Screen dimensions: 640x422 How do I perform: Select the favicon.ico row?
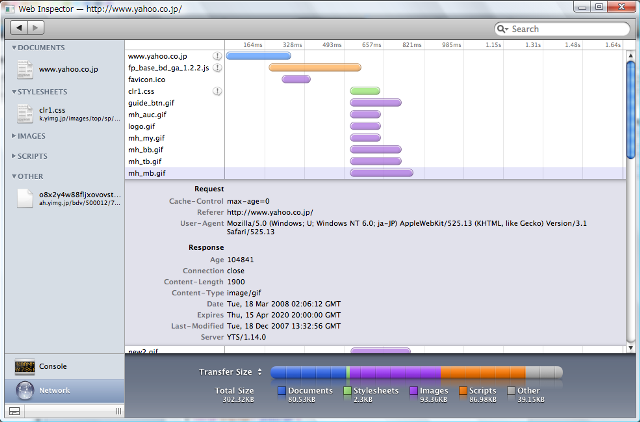375,79
